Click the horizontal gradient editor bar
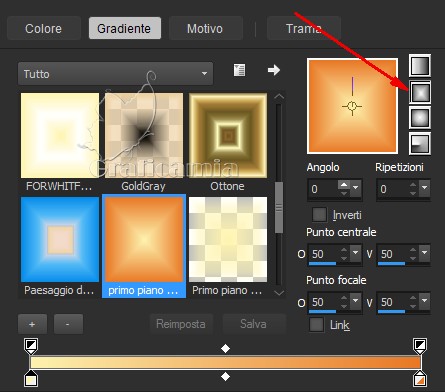The image size is (445, 392). pyautogui.click(x=225, y=362)
